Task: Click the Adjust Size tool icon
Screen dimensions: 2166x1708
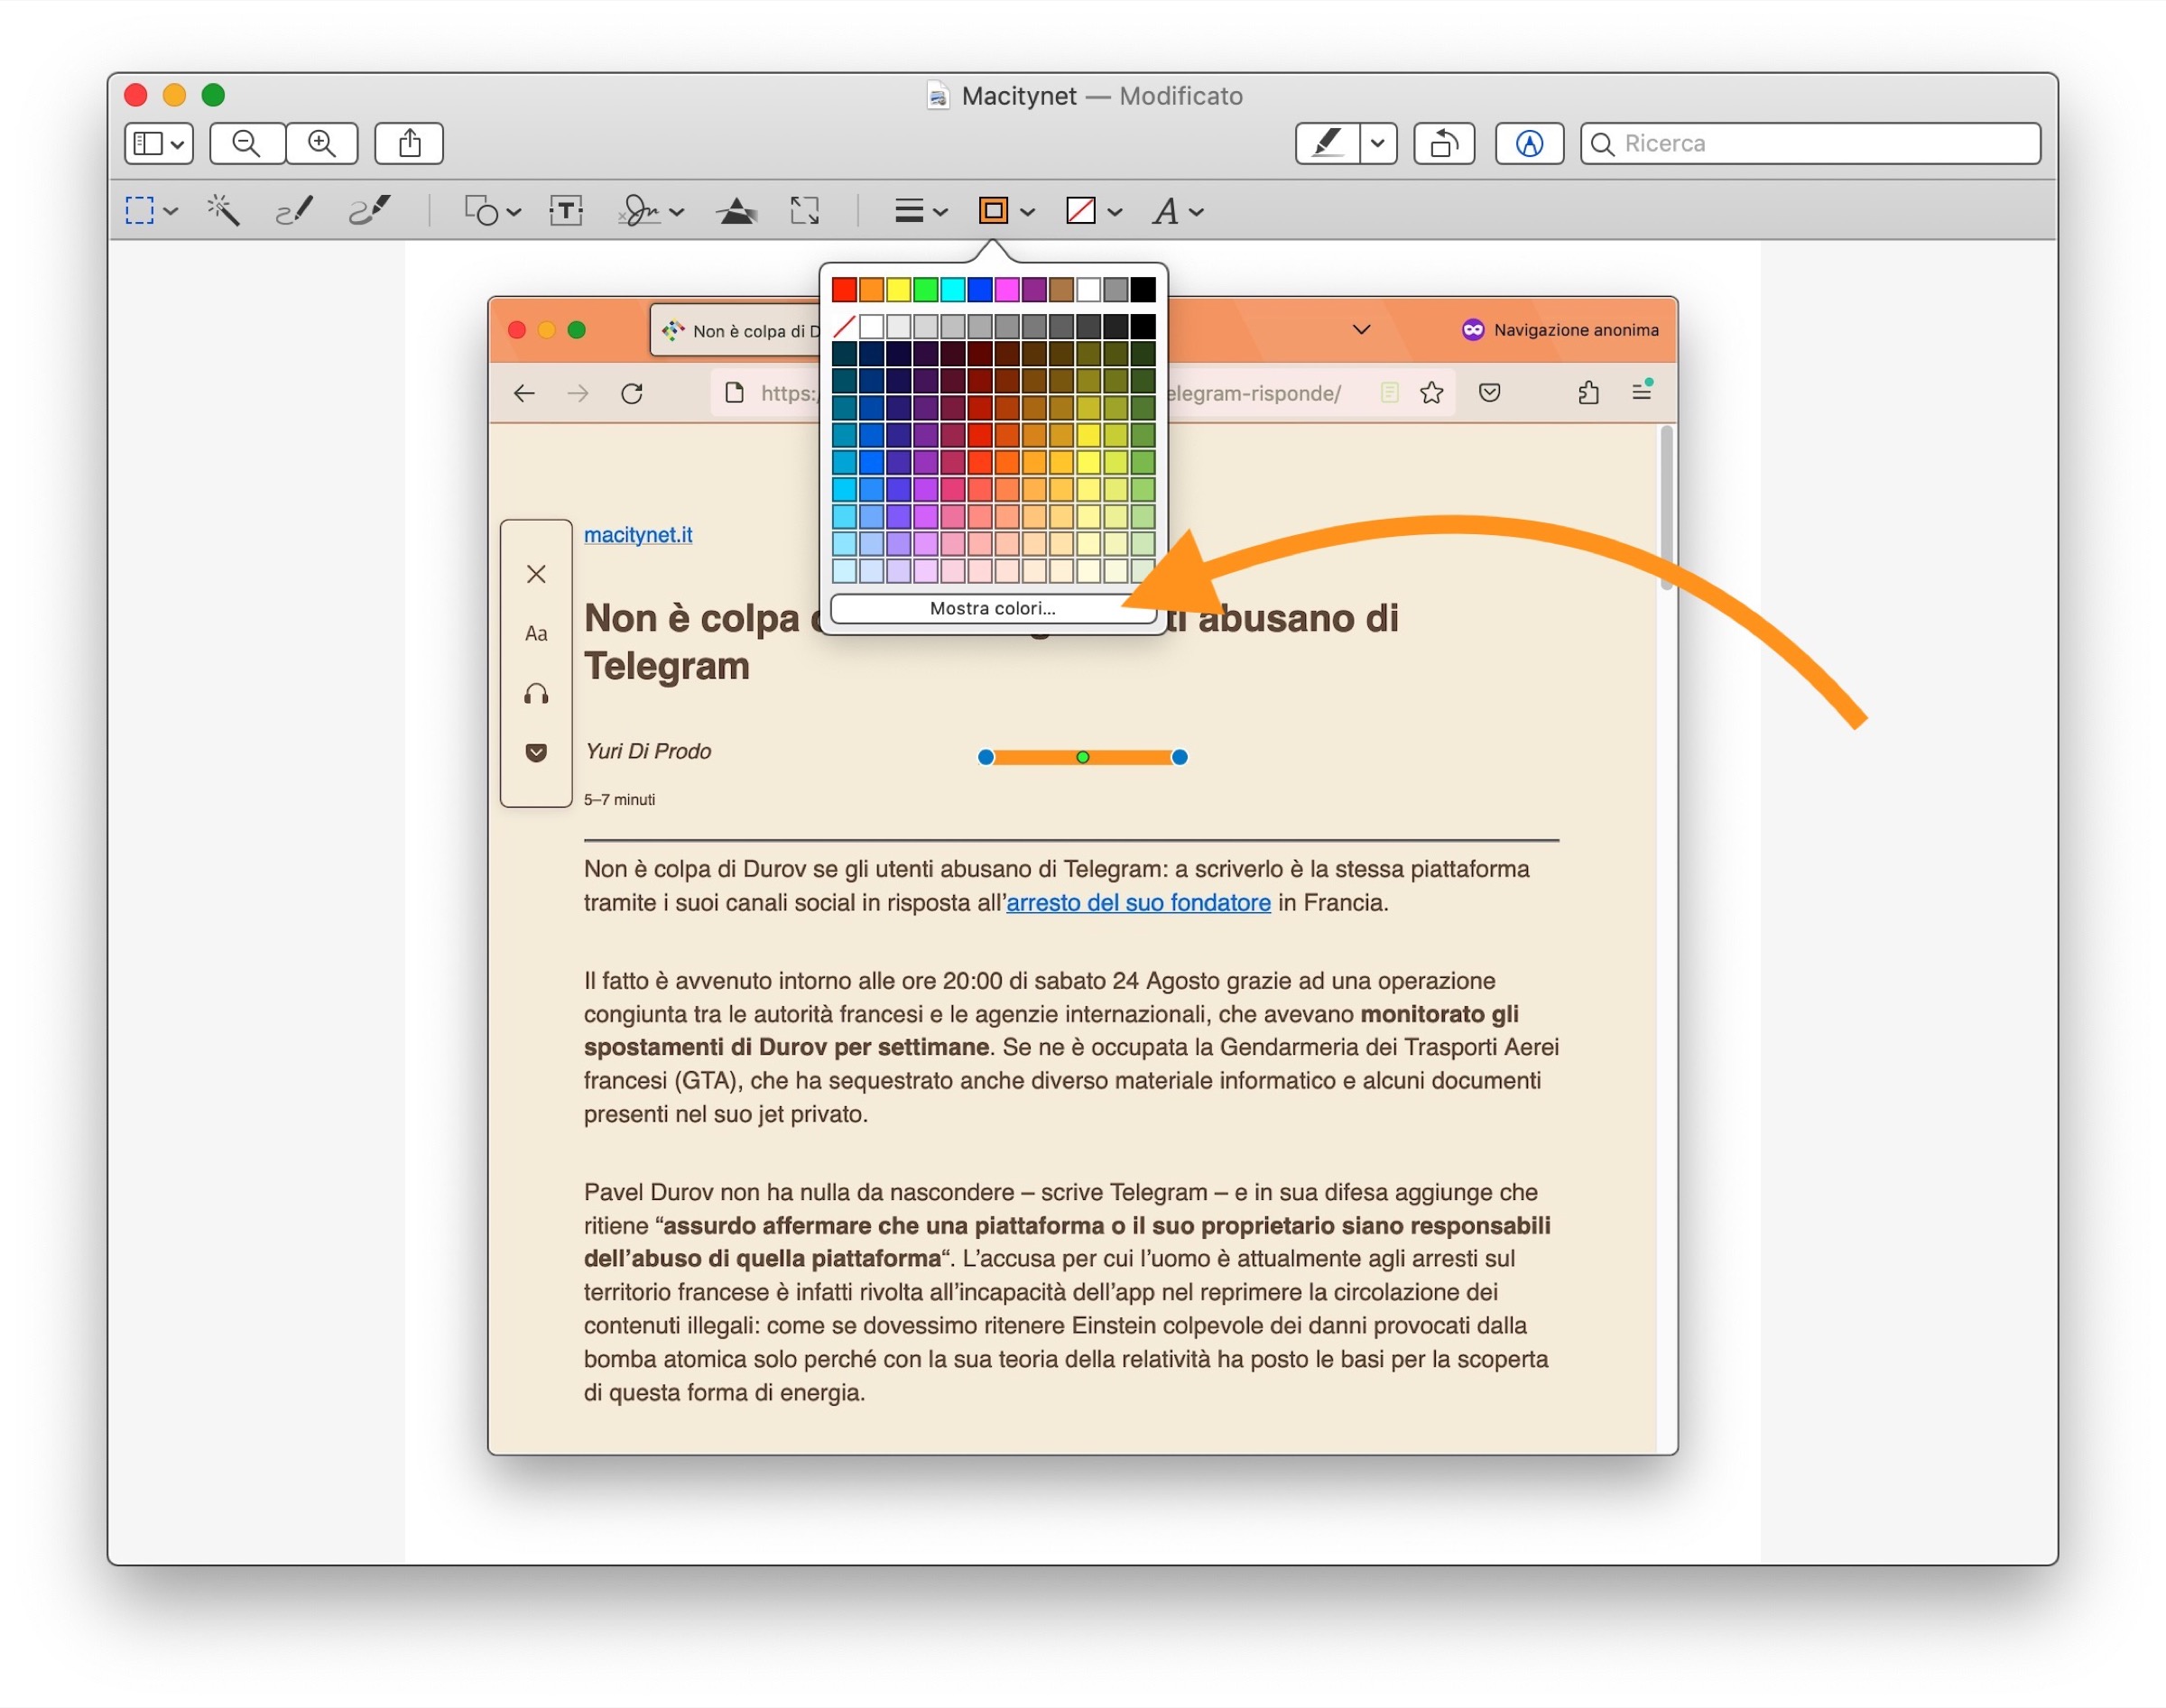Action: pyautogui.click(x=804, y=210)
